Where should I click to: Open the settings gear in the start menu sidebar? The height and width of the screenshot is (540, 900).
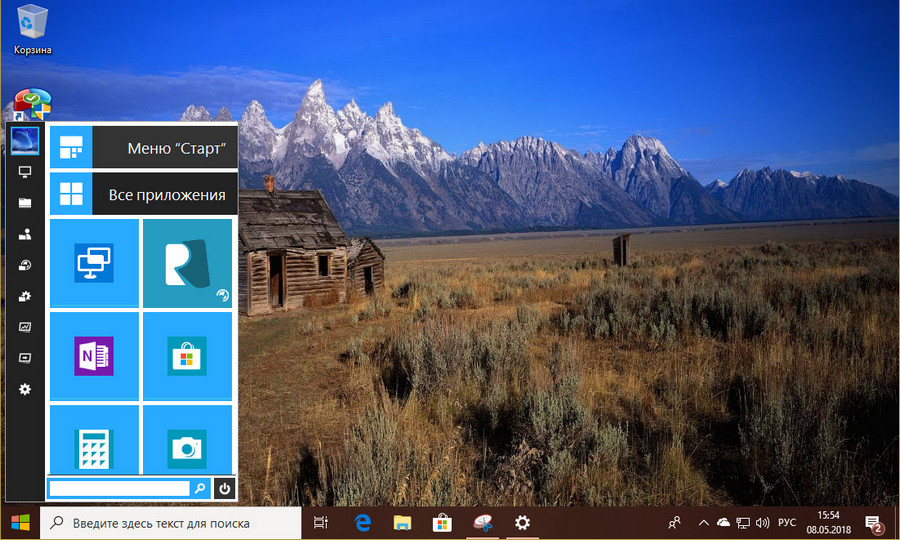point(25,389)
